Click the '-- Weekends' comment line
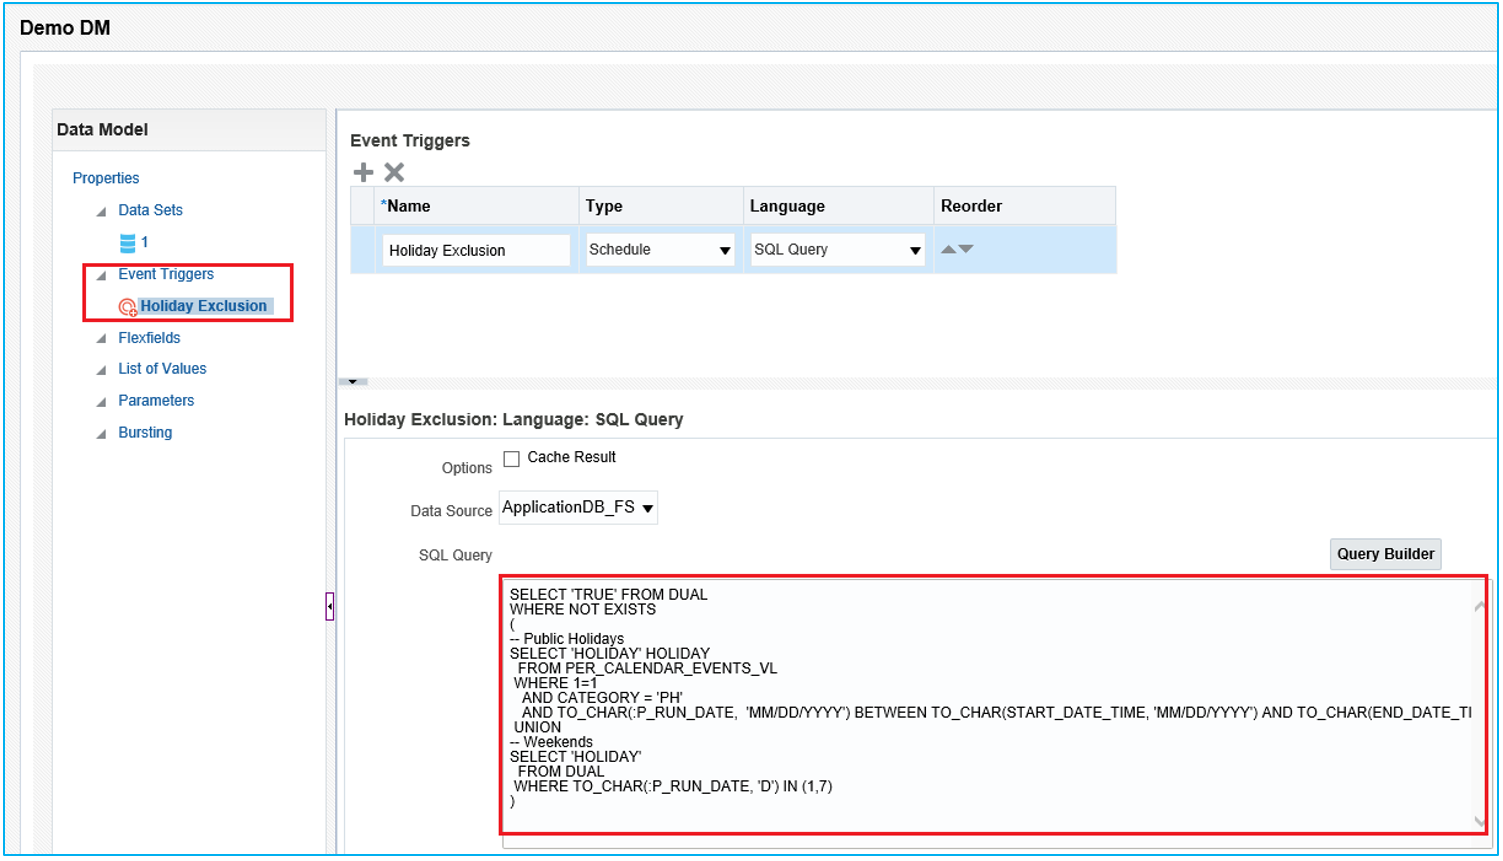Screen dimensions: 1503x861 pos(551,742)
